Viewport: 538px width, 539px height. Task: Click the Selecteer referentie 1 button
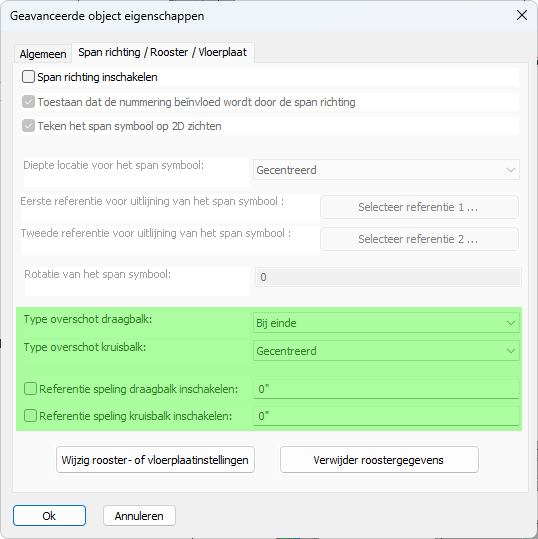(419, 207)
